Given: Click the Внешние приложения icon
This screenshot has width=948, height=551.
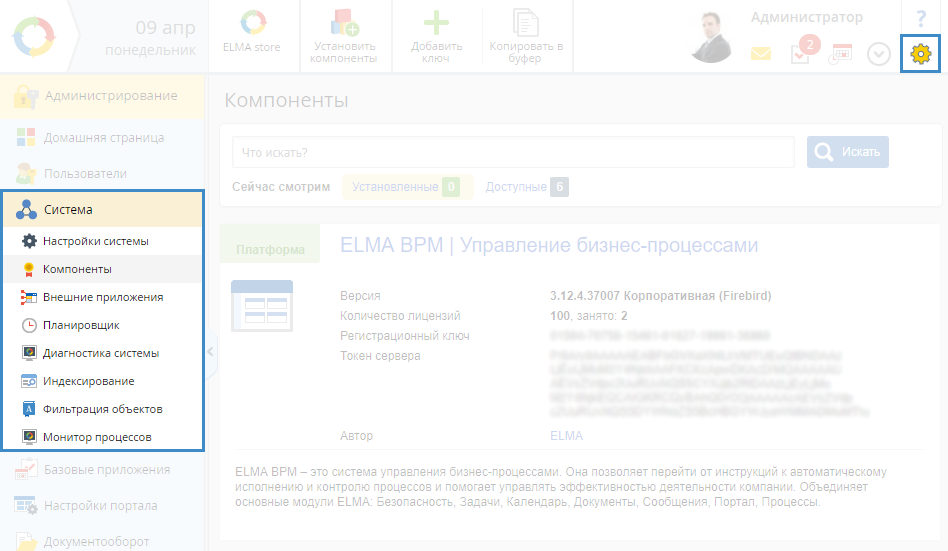Looking at the screenshot, I should coord(28,297).
